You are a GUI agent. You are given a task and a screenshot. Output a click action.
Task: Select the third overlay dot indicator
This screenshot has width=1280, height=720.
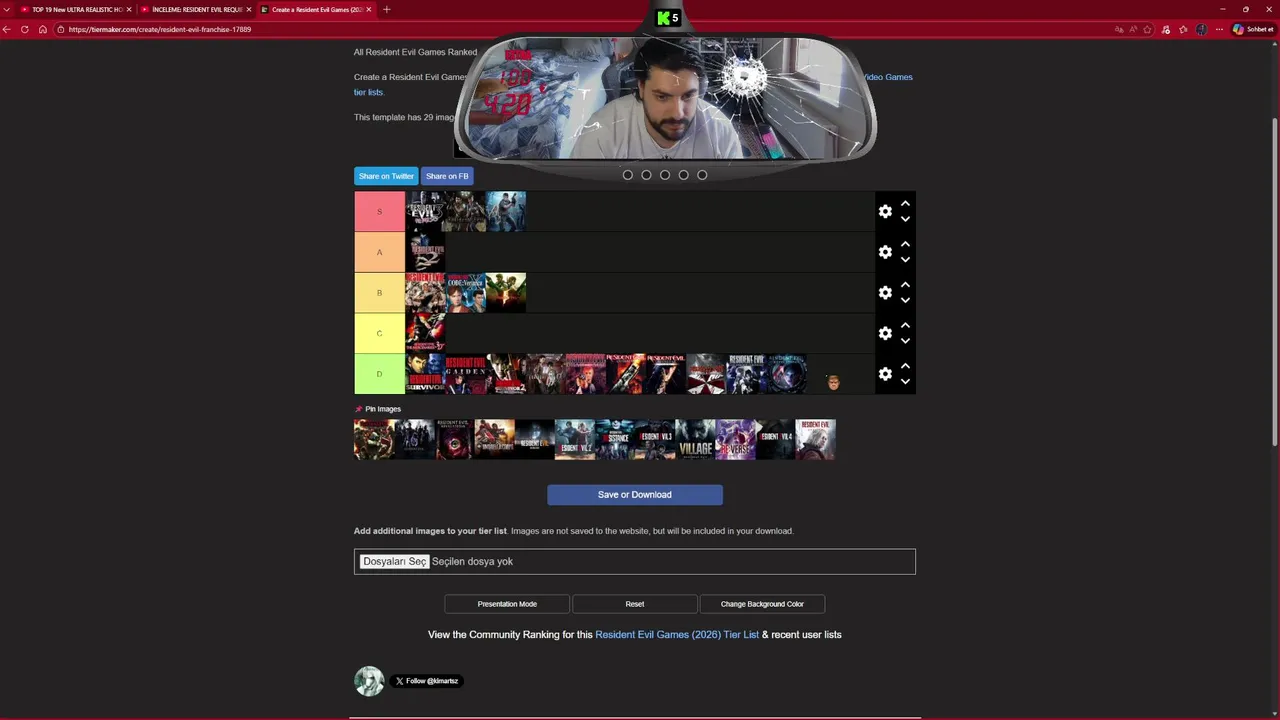pos(665,175)
